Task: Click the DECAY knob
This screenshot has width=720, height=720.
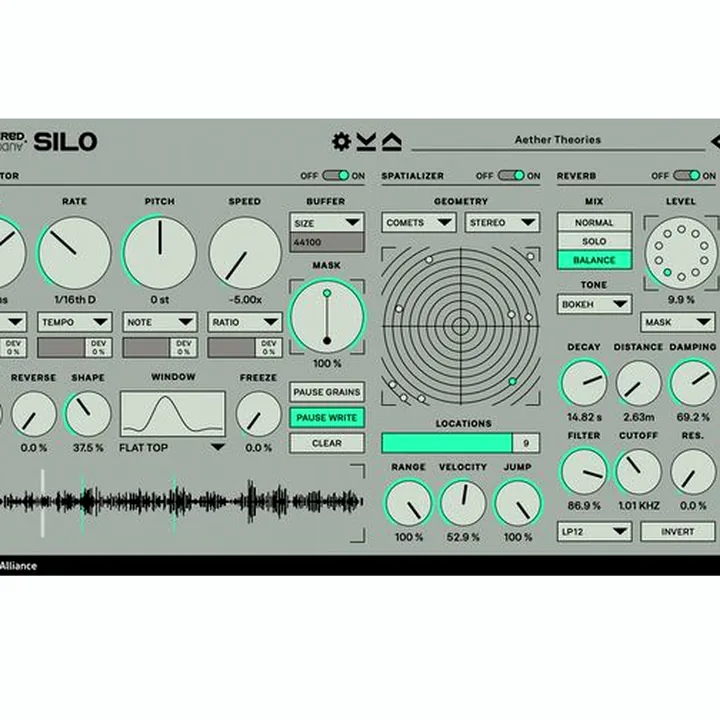Action: click(584, 383)
